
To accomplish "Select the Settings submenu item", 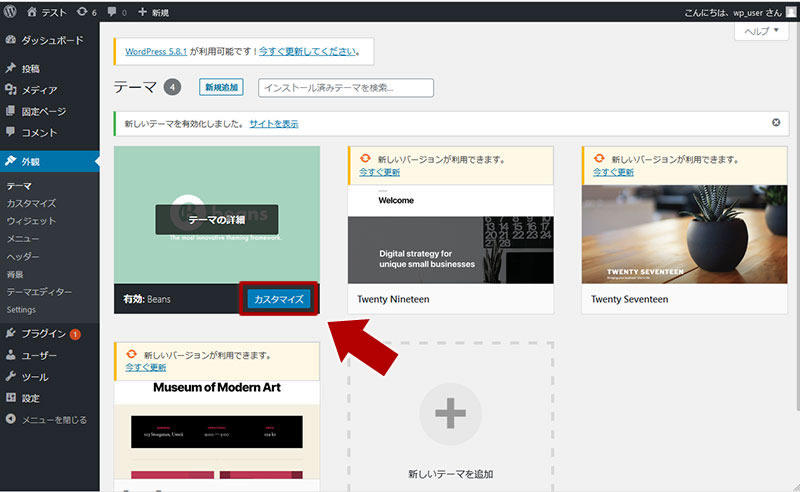I will pos(21,310).
